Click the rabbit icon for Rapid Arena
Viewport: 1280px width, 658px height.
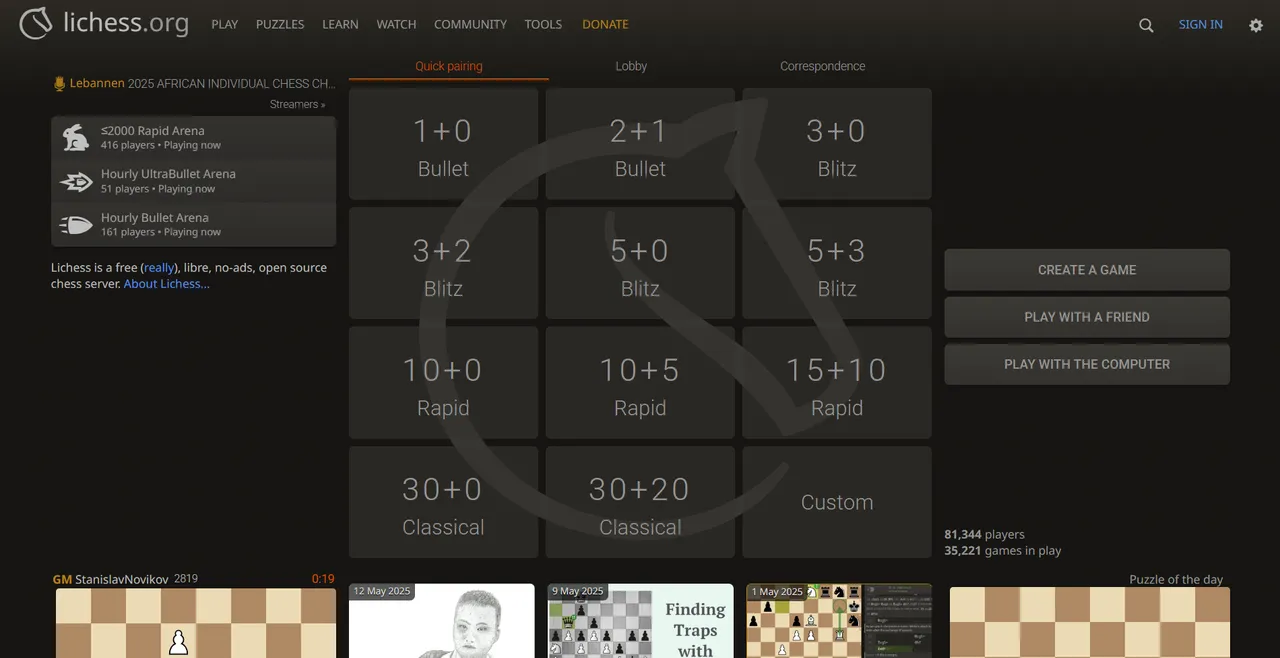click(x=76, y=138)
